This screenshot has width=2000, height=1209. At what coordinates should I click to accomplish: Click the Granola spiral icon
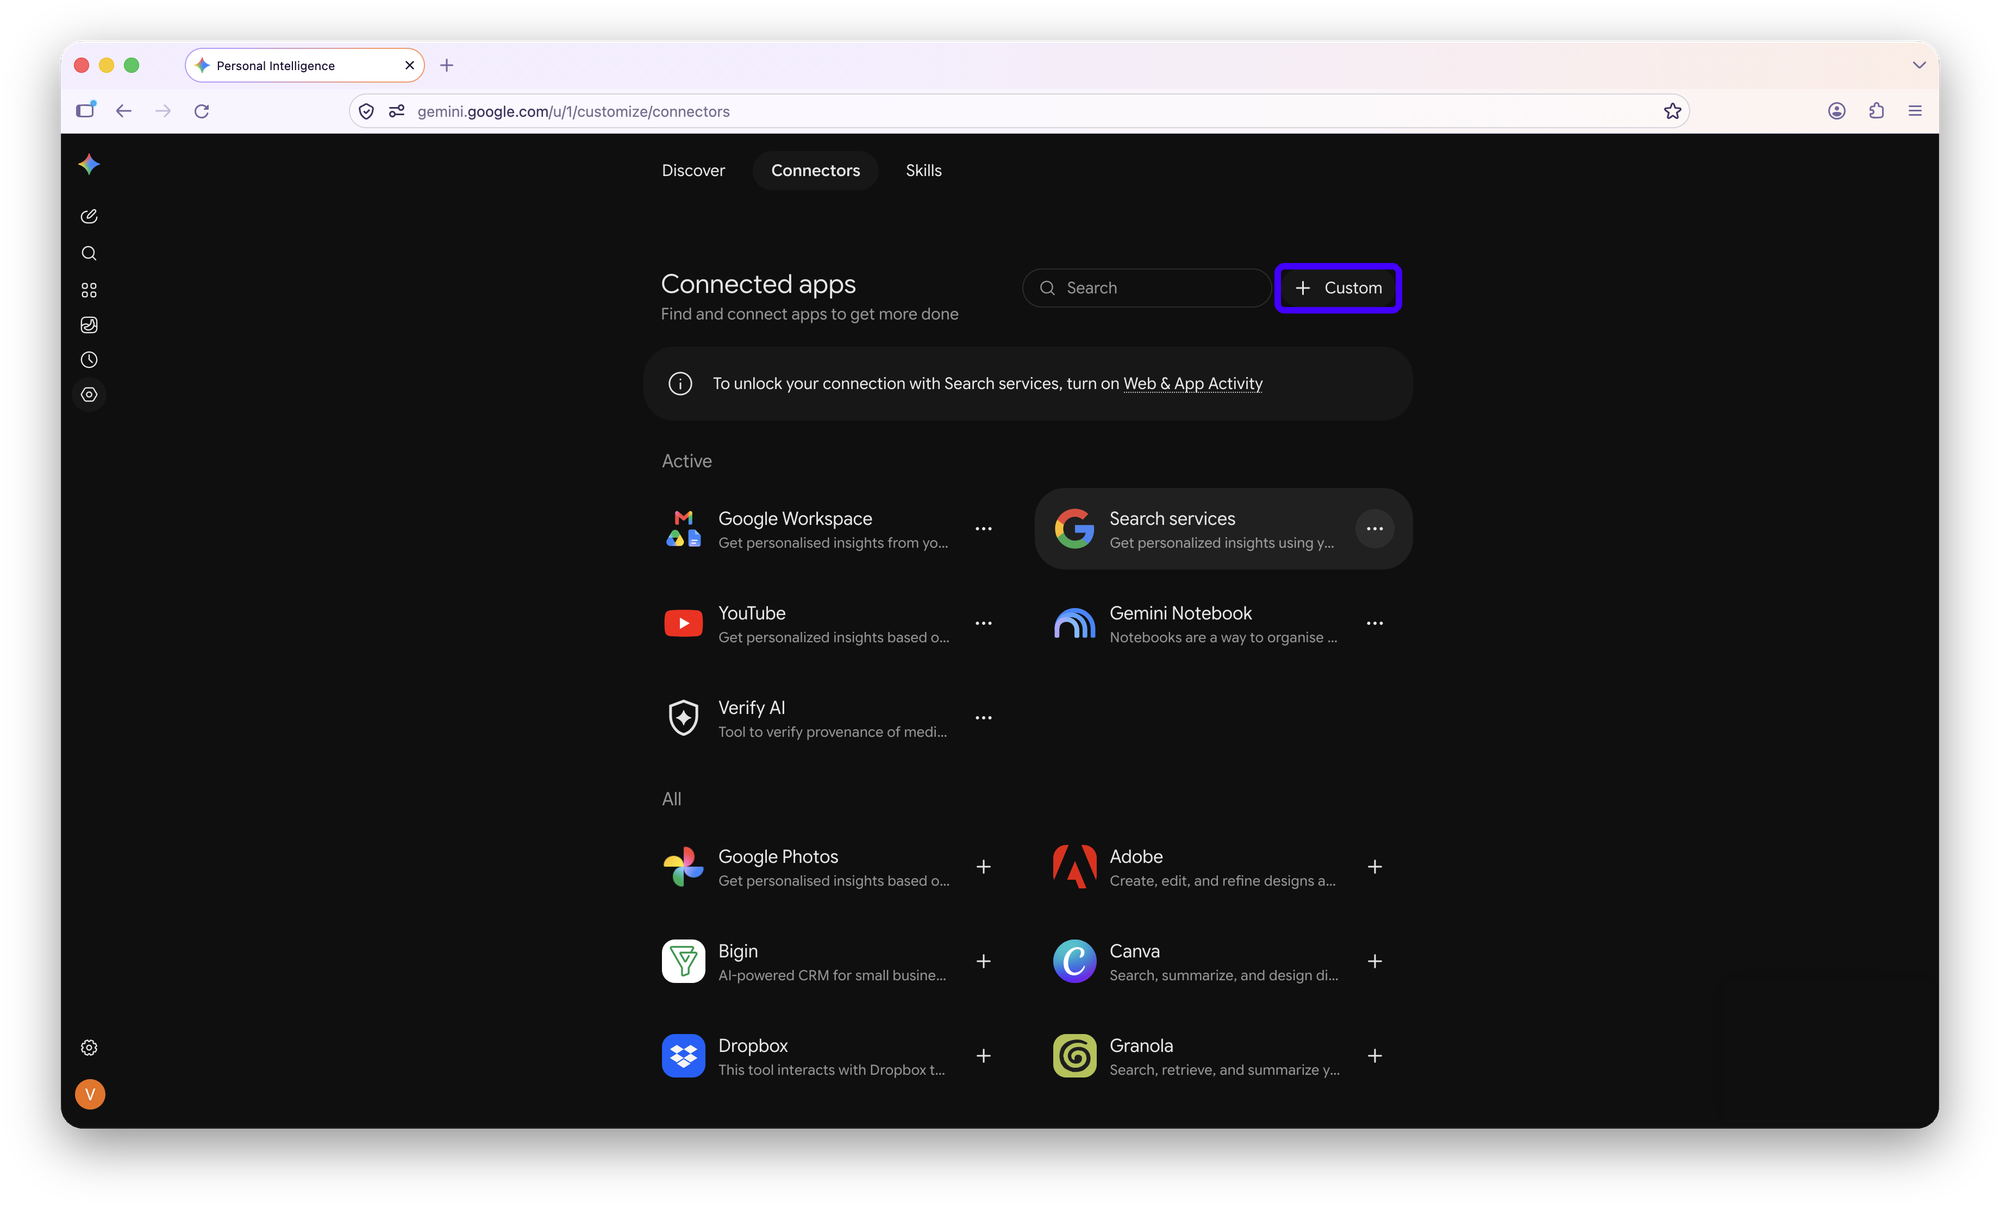tap(1075, 1056)
